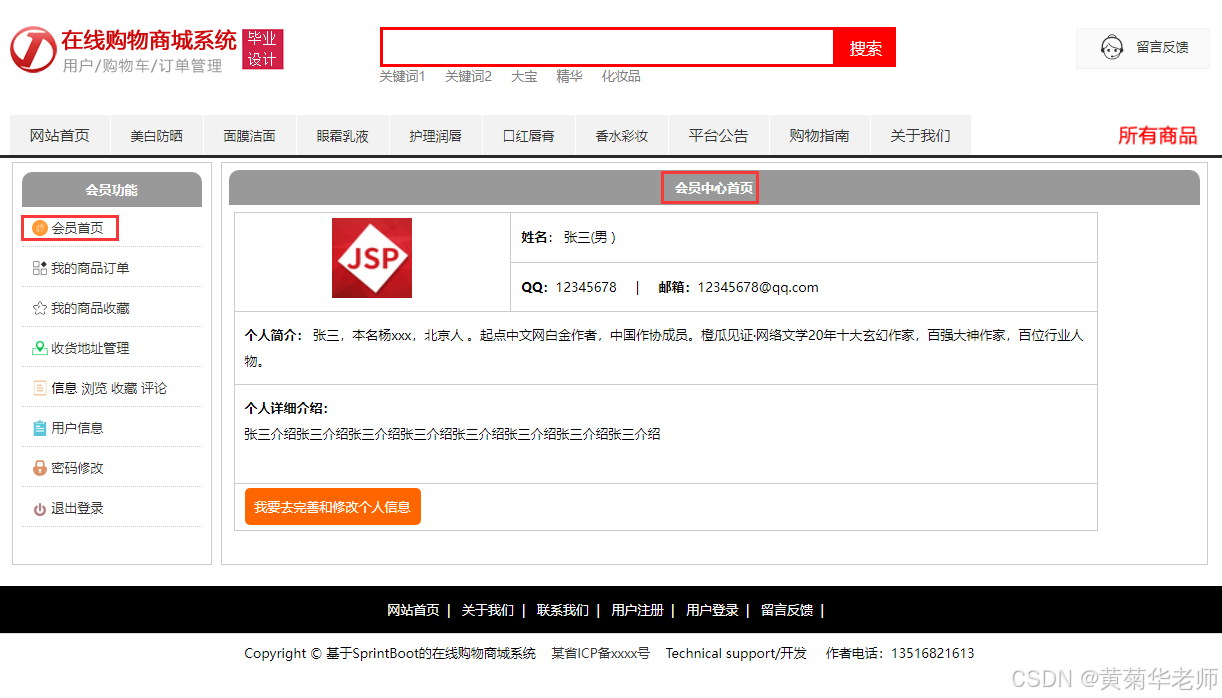
Task: Click the 在线购物商城系统 site title
Action: 149,40
